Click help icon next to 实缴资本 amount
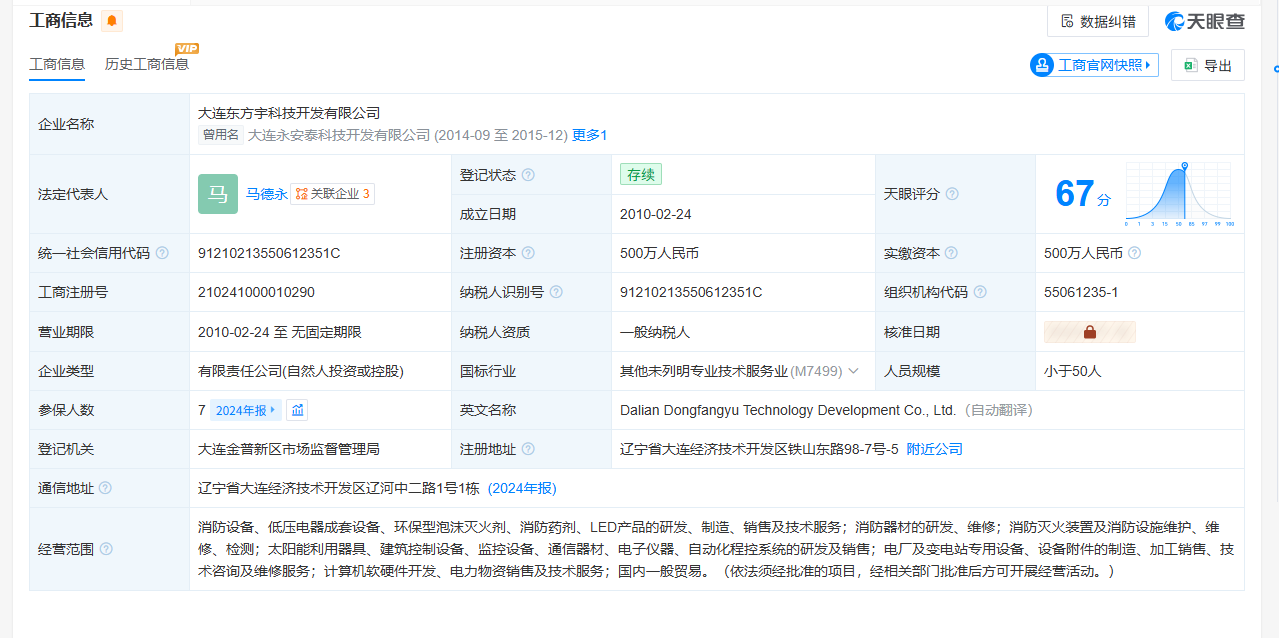 point(1134,254)
